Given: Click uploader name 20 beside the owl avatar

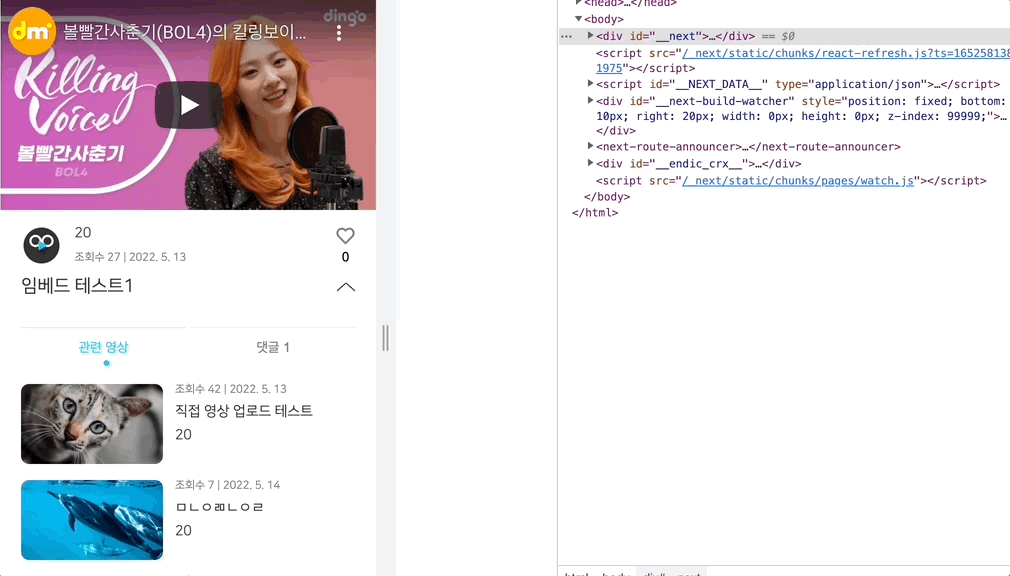Looking at the screenshot, I should tap(83, 233).
